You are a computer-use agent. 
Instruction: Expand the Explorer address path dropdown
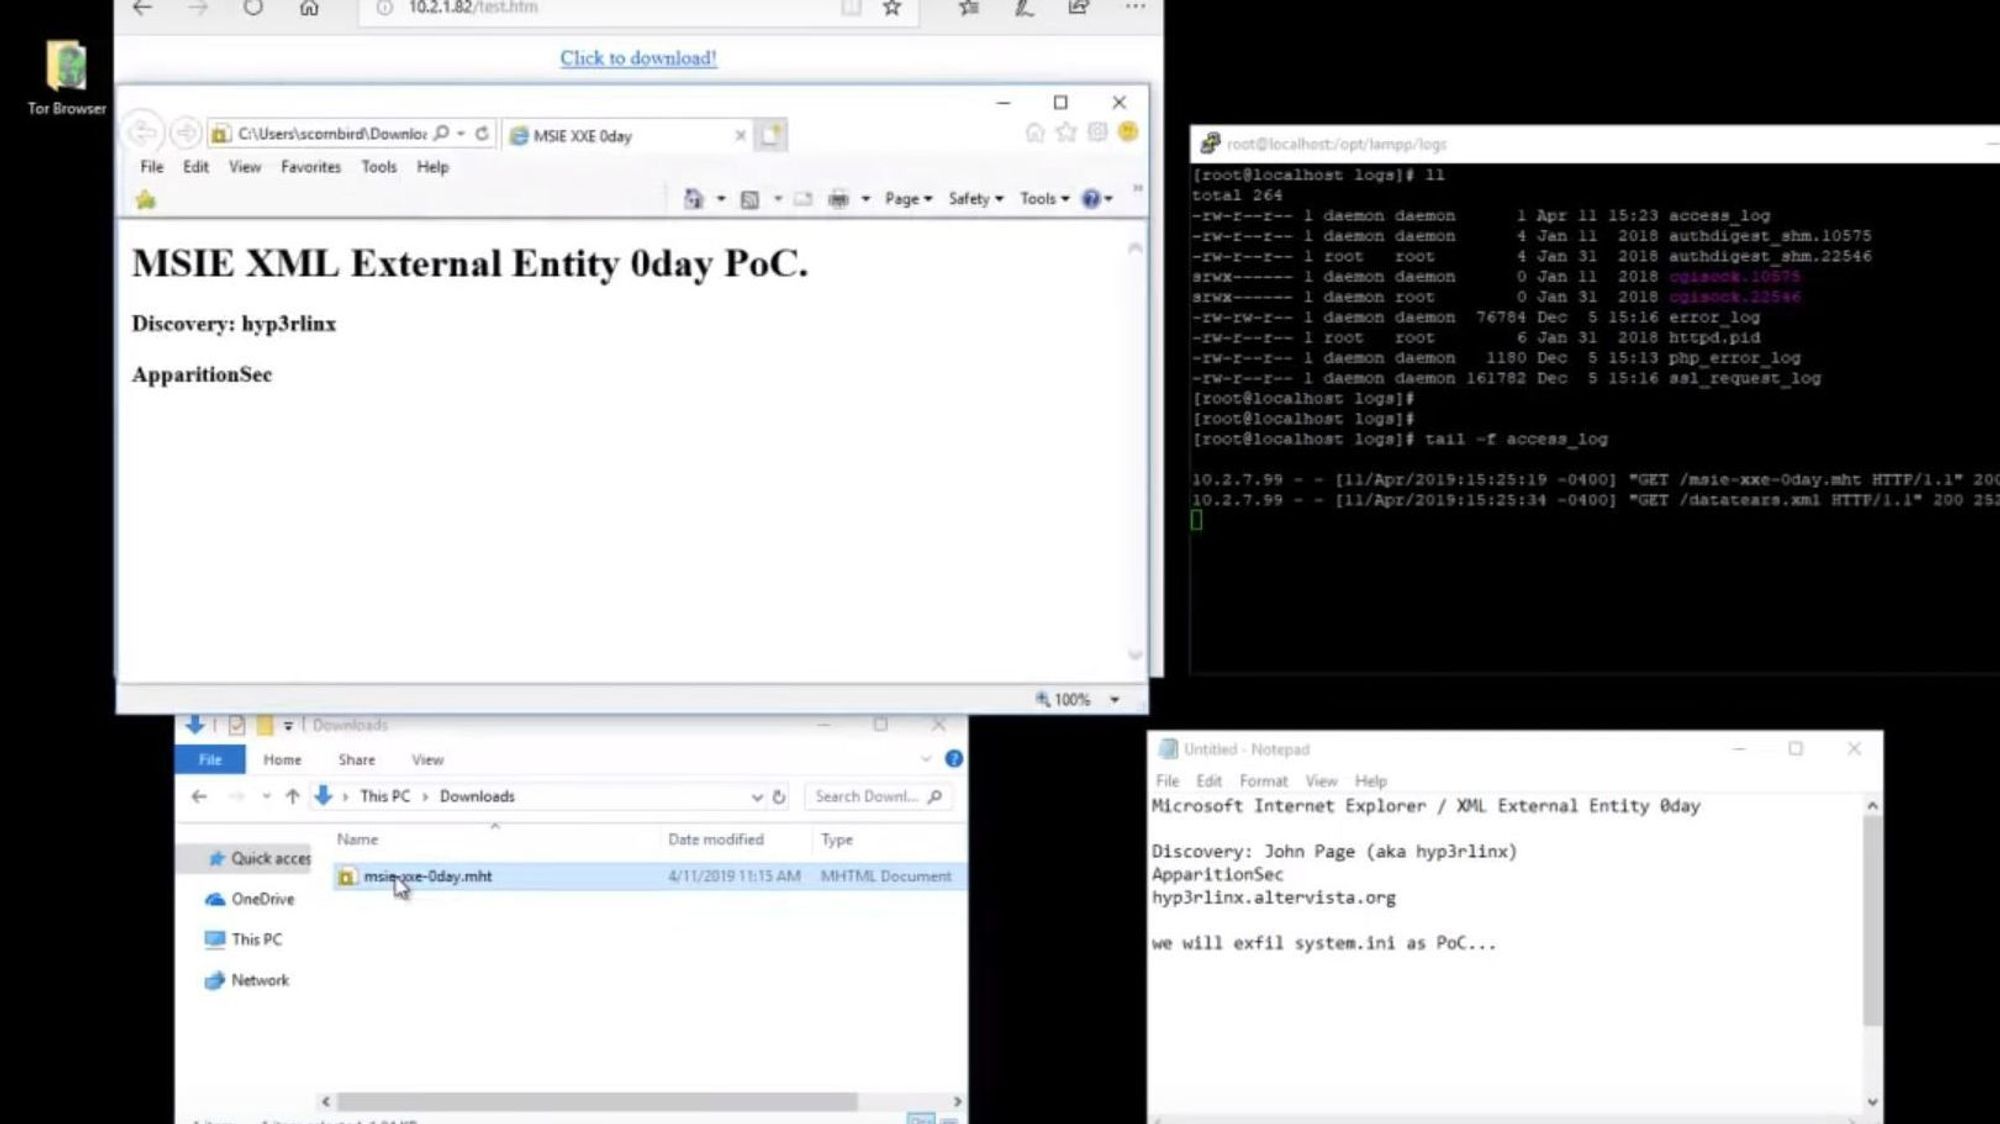[x=757, y=797]
